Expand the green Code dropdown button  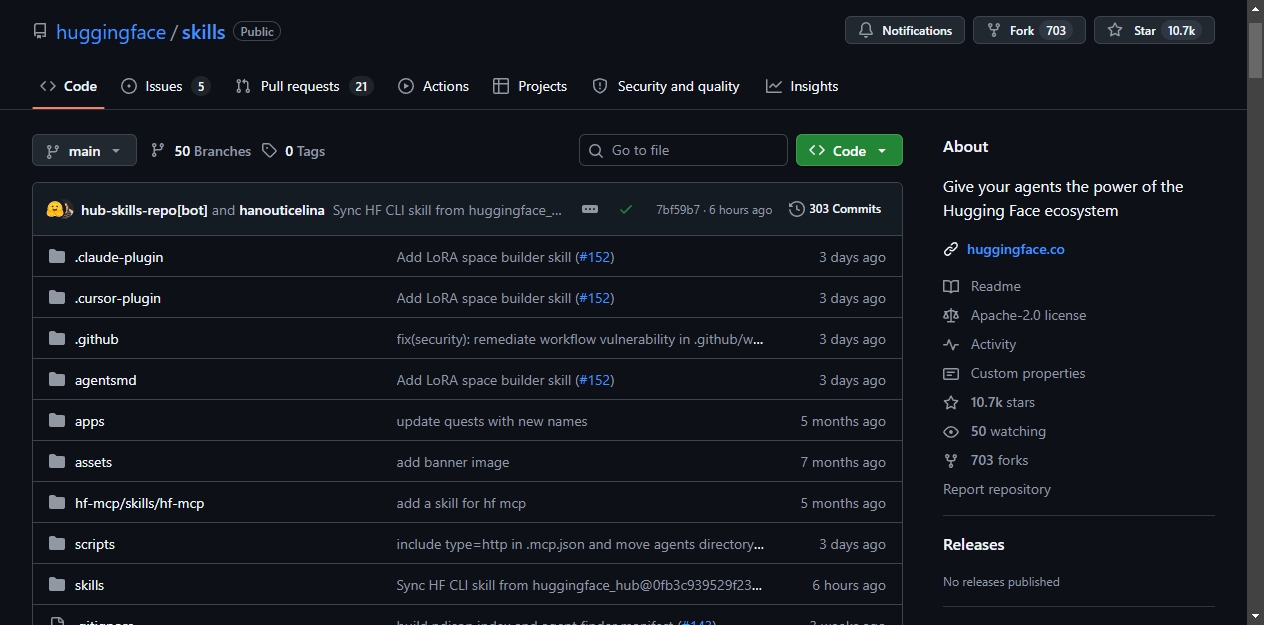click(x=849, y=150)
